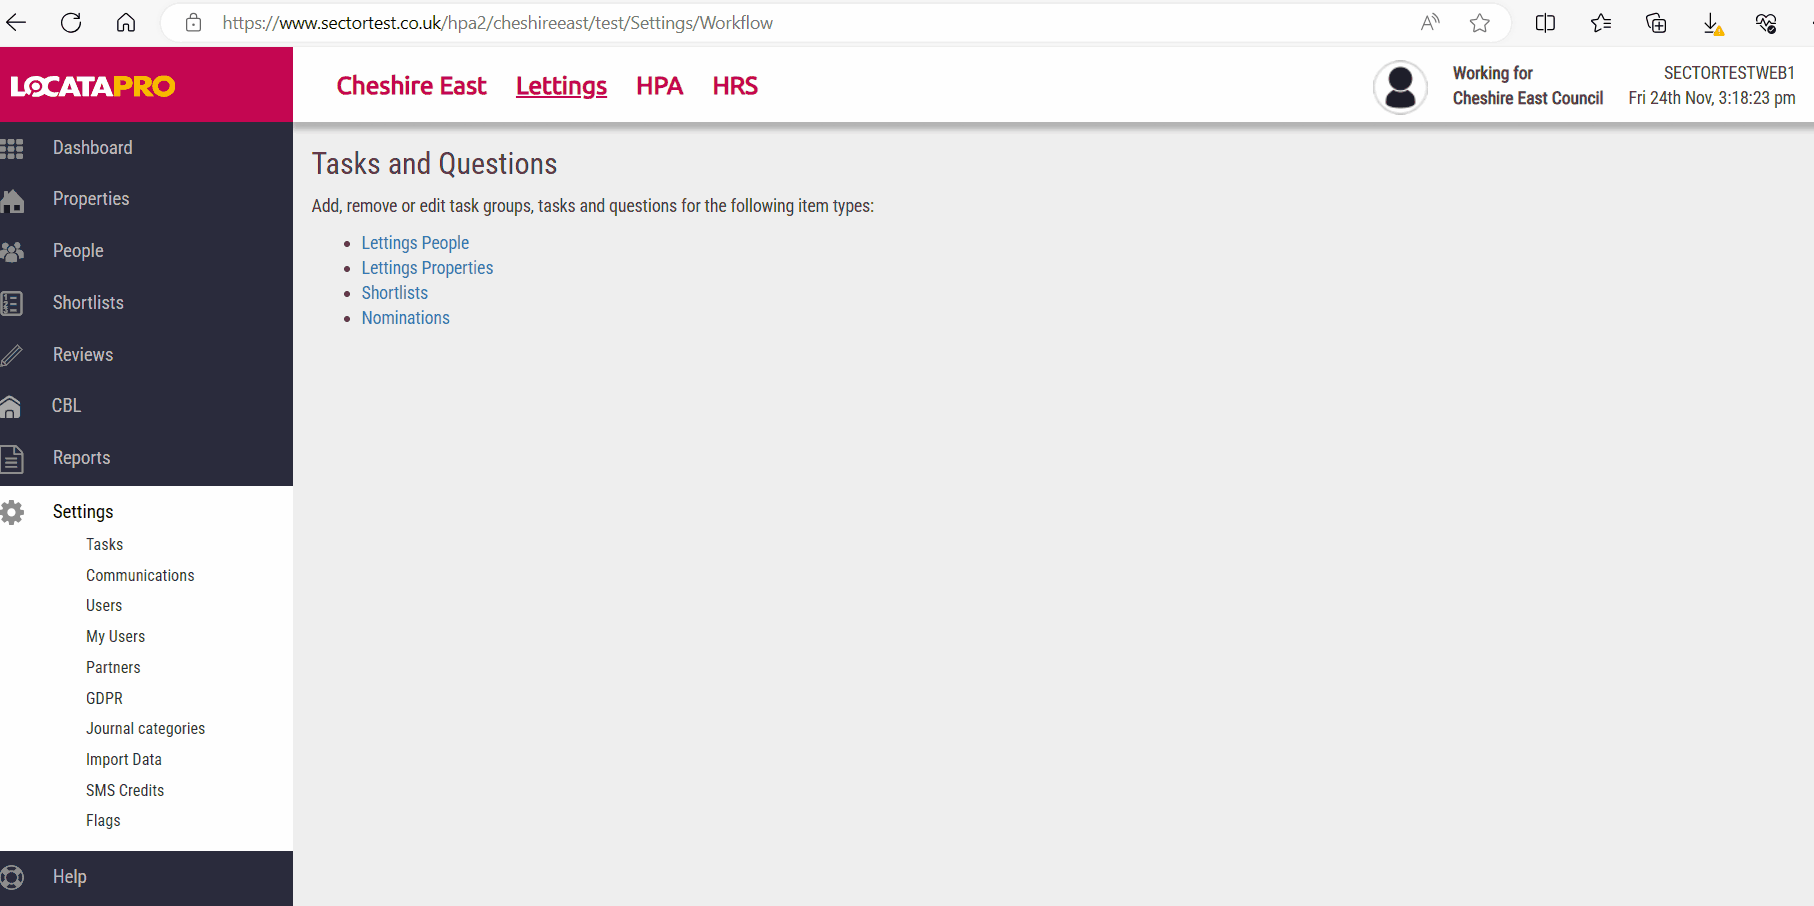1814x906 pixels.
Task: Open the Lettings Properties link
Action: coord(427,268)
